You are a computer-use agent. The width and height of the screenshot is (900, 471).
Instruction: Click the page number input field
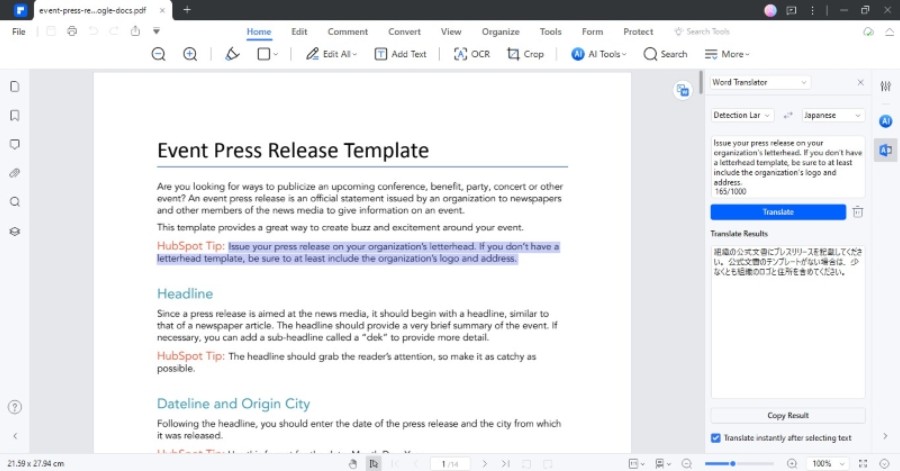pyautogui.click(x=450, y=464)
